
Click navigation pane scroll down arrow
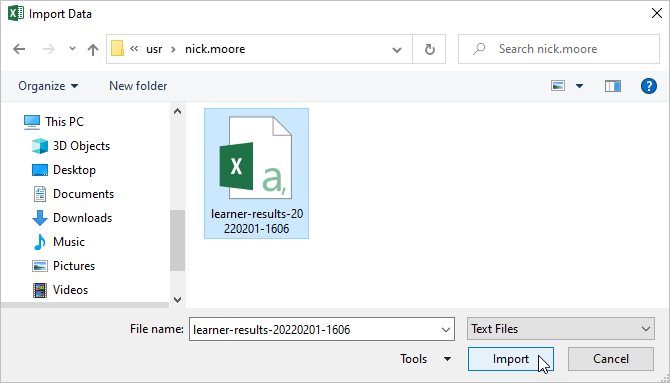pyautogui.click(x=177, y=300)
